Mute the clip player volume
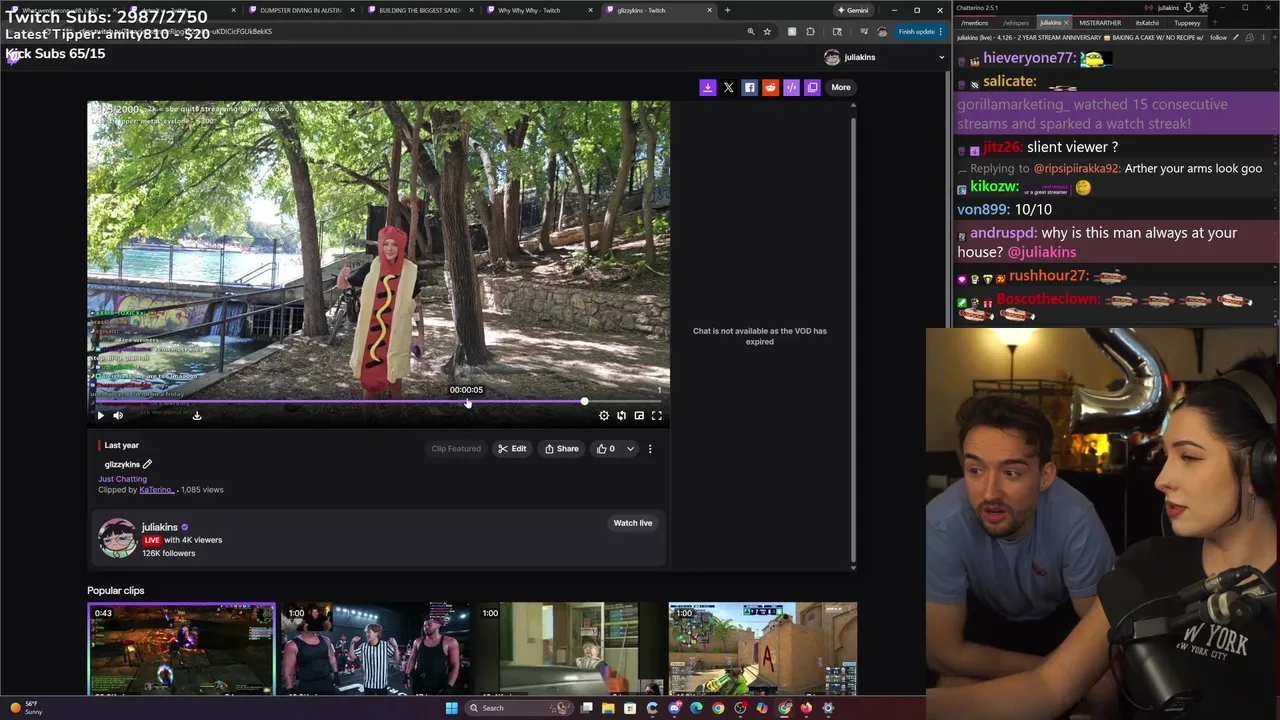1280x720 pixels. coord(118,415)
